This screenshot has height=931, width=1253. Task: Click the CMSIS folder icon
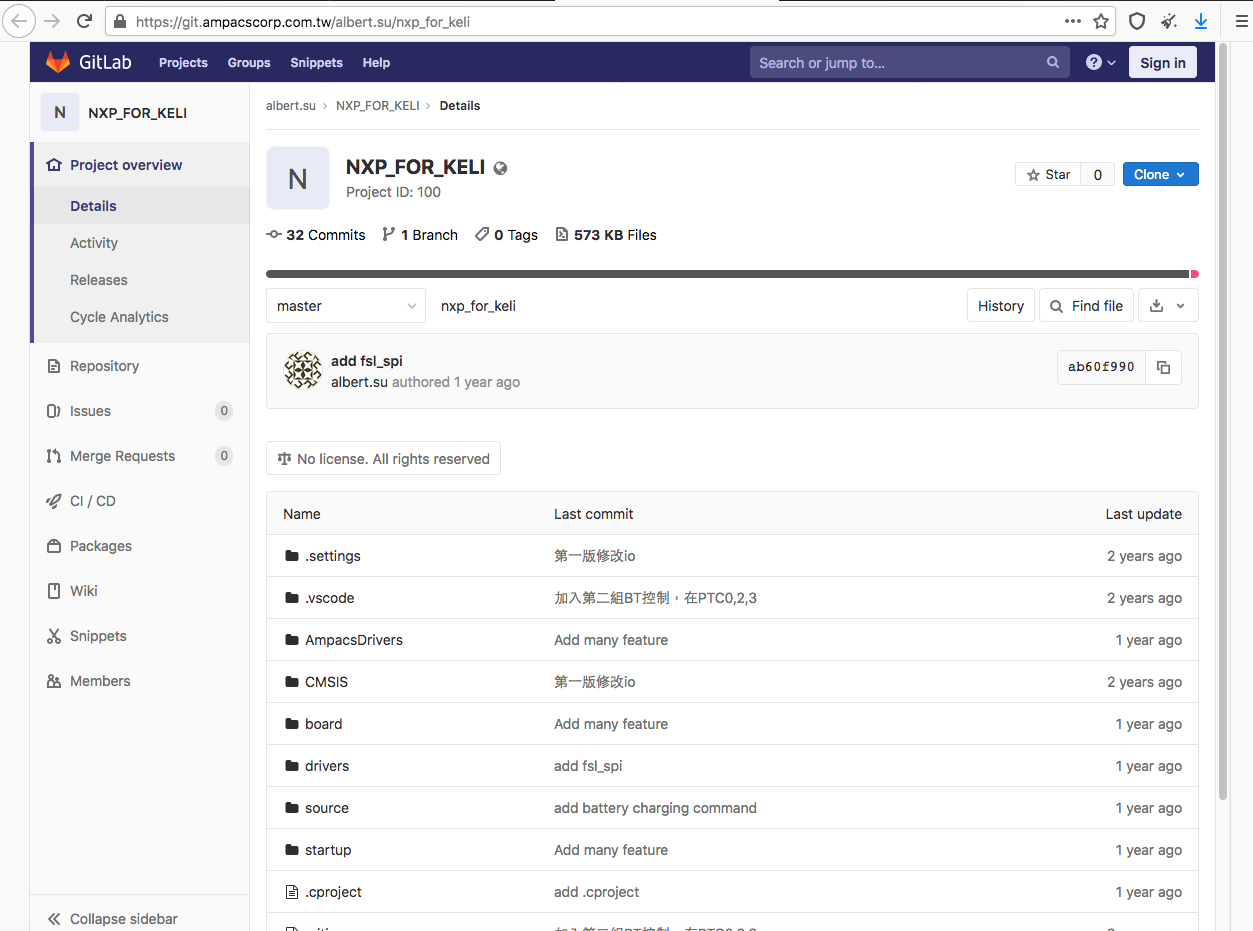point(292,682)
